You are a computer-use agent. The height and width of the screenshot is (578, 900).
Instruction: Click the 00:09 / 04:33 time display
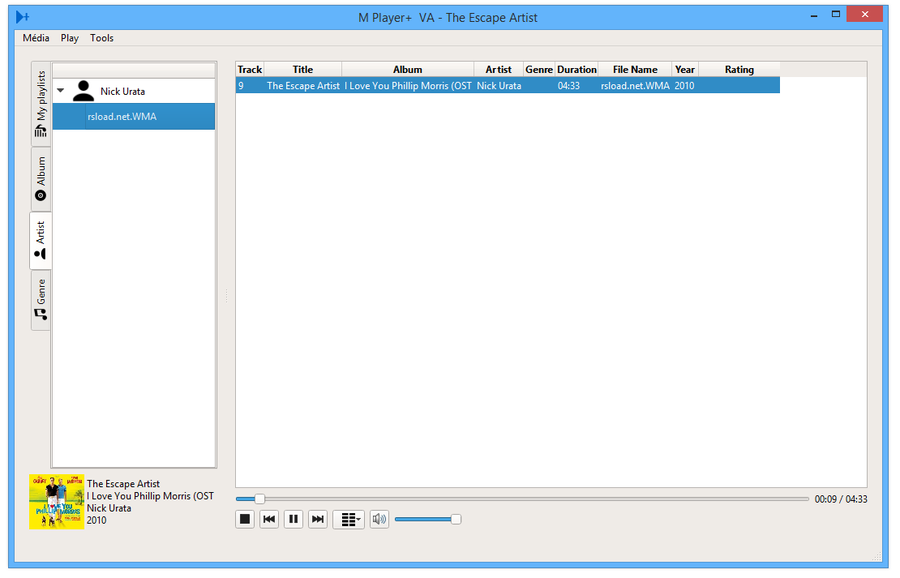tap(841, 499)
